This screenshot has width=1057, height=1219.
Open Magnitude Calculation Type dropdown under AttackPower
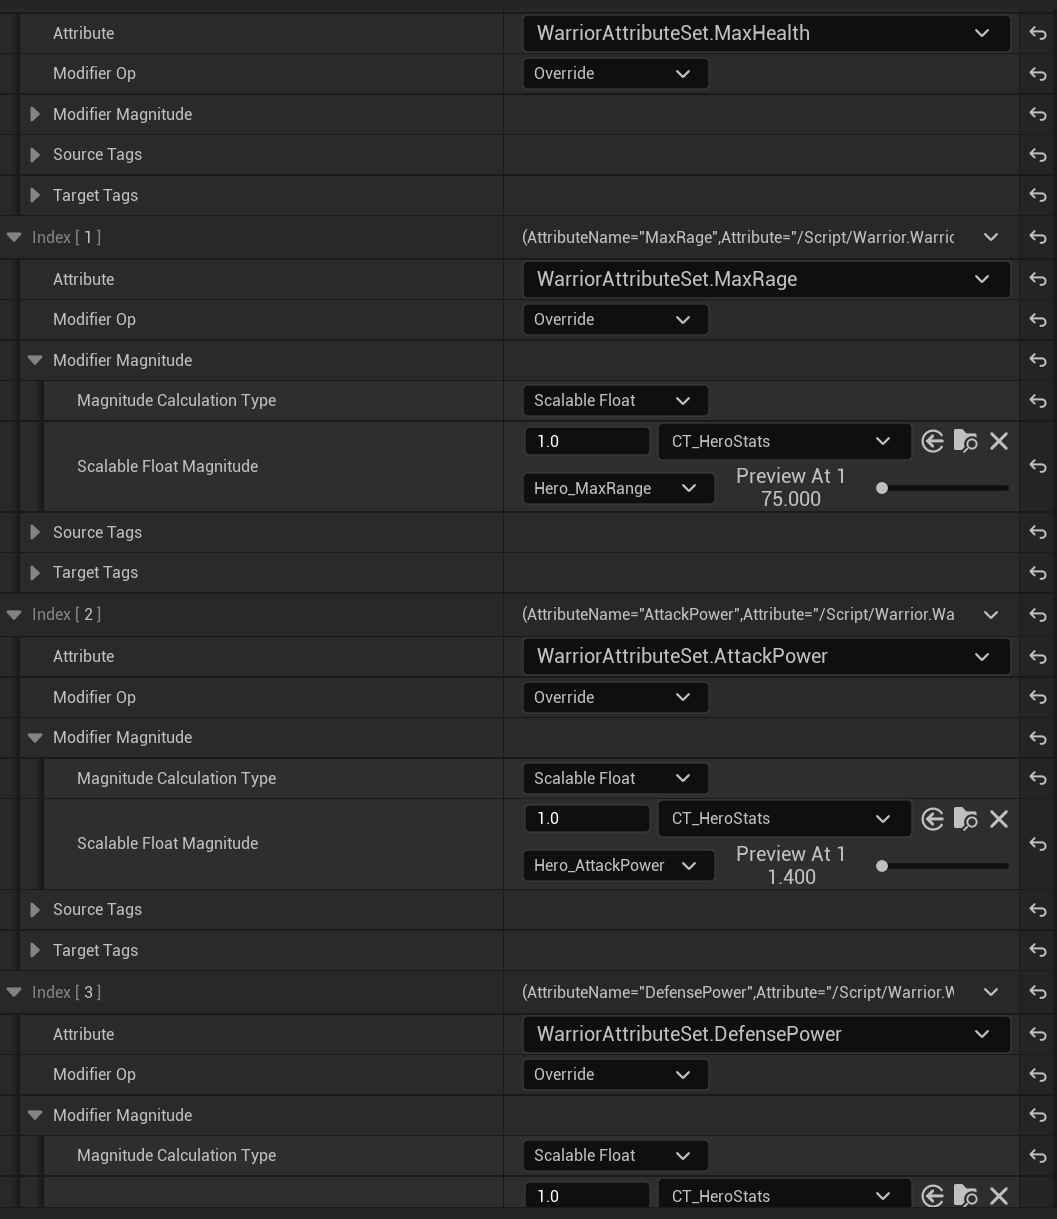point(614,778)
